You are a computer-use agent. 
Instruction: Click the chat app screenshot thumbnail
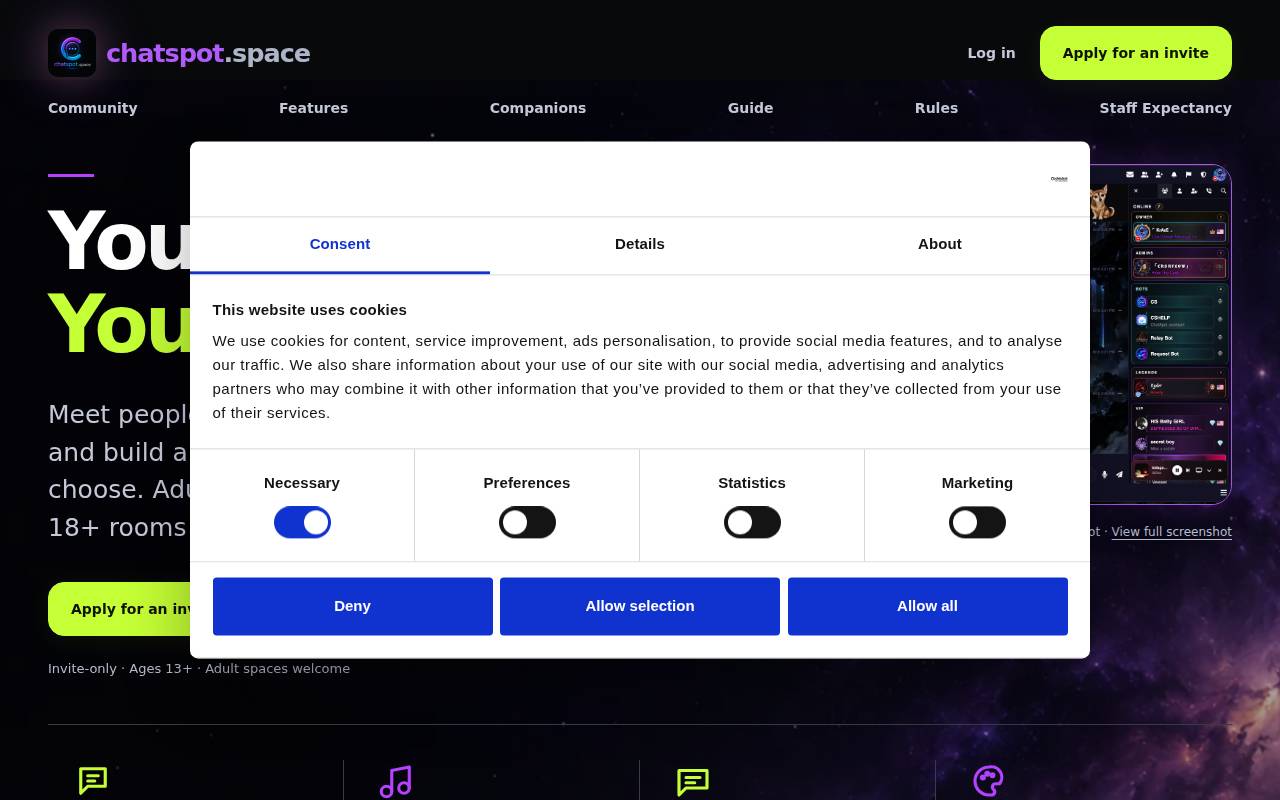(x=1160, y=335)
